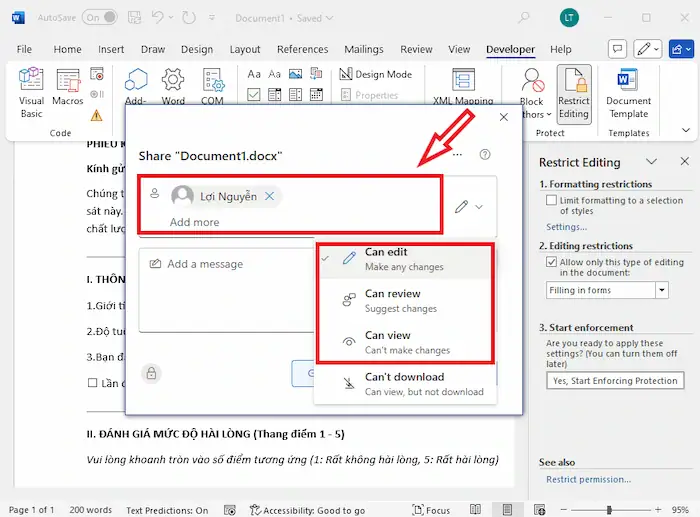Click the help icon in Share dialog
The width and height of the screenshot is (700, 517).
485,155
